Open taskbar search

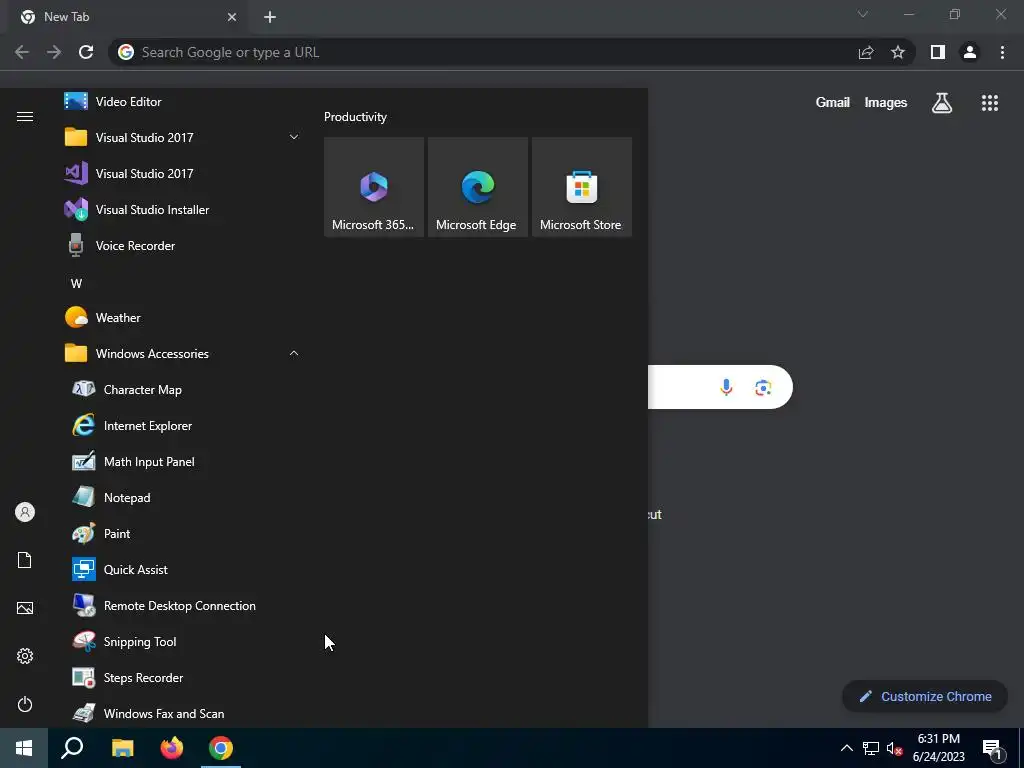72,748
